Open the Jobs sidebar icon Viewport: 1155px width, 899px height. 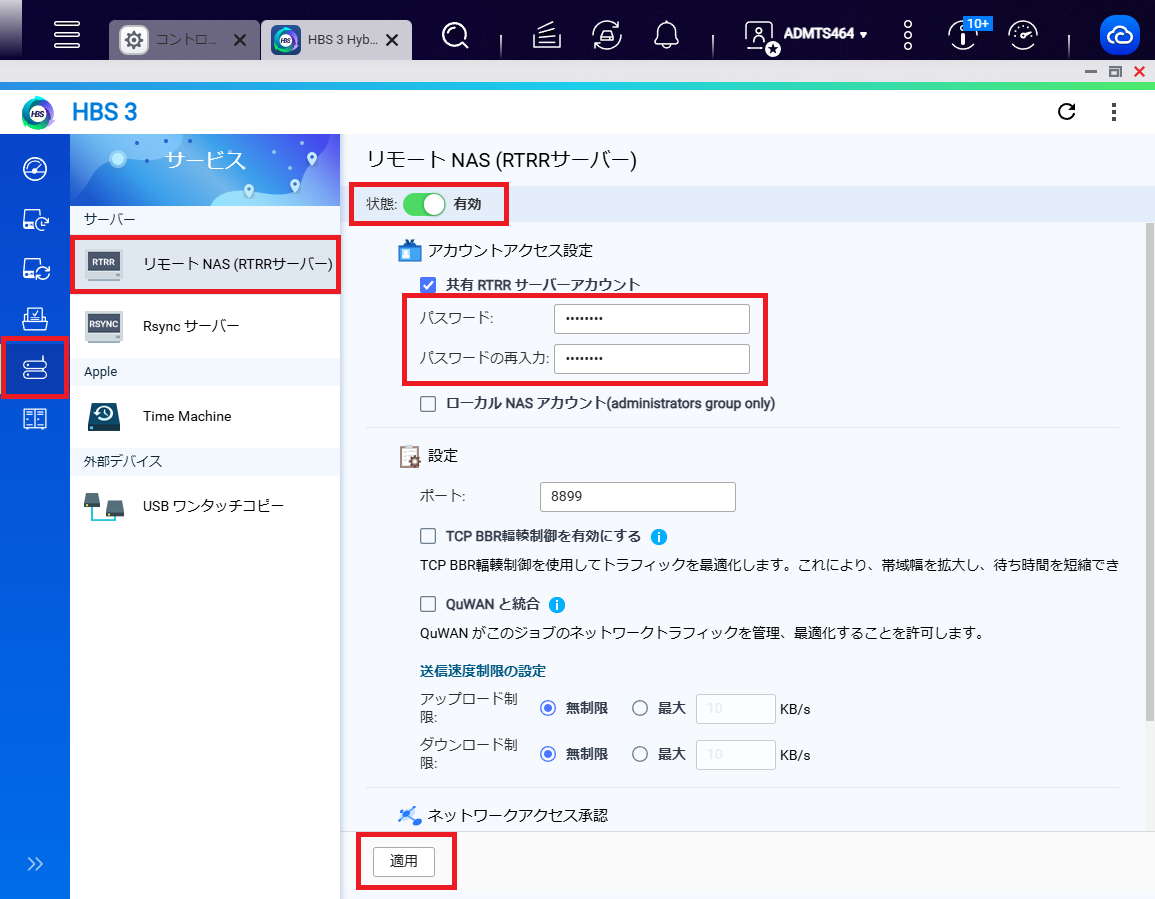tap(35, 318)
